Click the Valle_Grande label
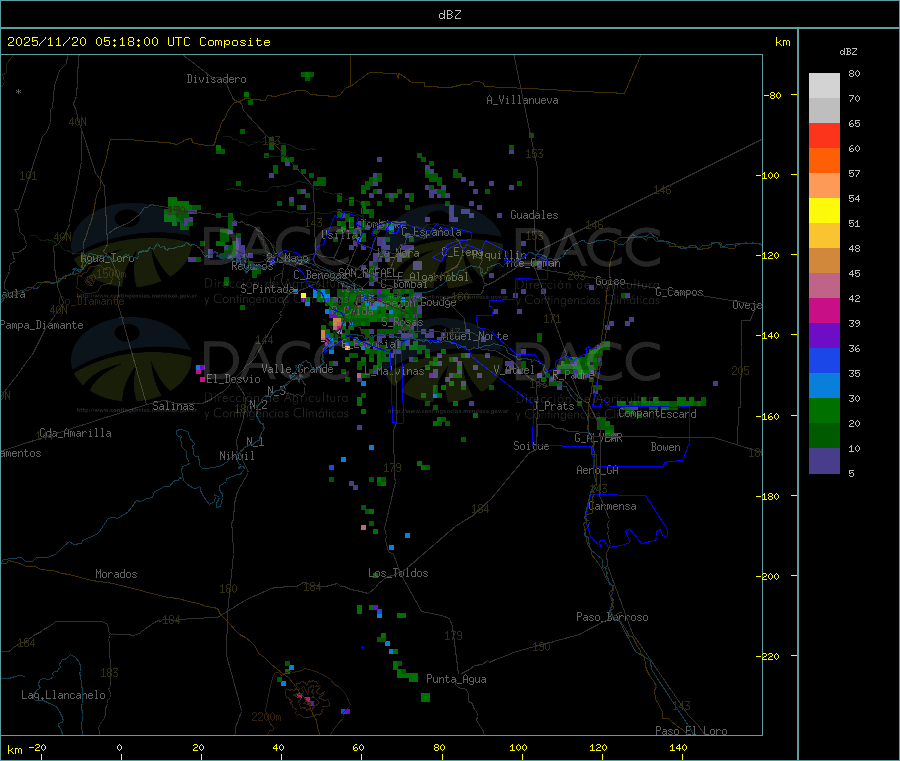Screen dimensions: 900x761 (297, 369)
